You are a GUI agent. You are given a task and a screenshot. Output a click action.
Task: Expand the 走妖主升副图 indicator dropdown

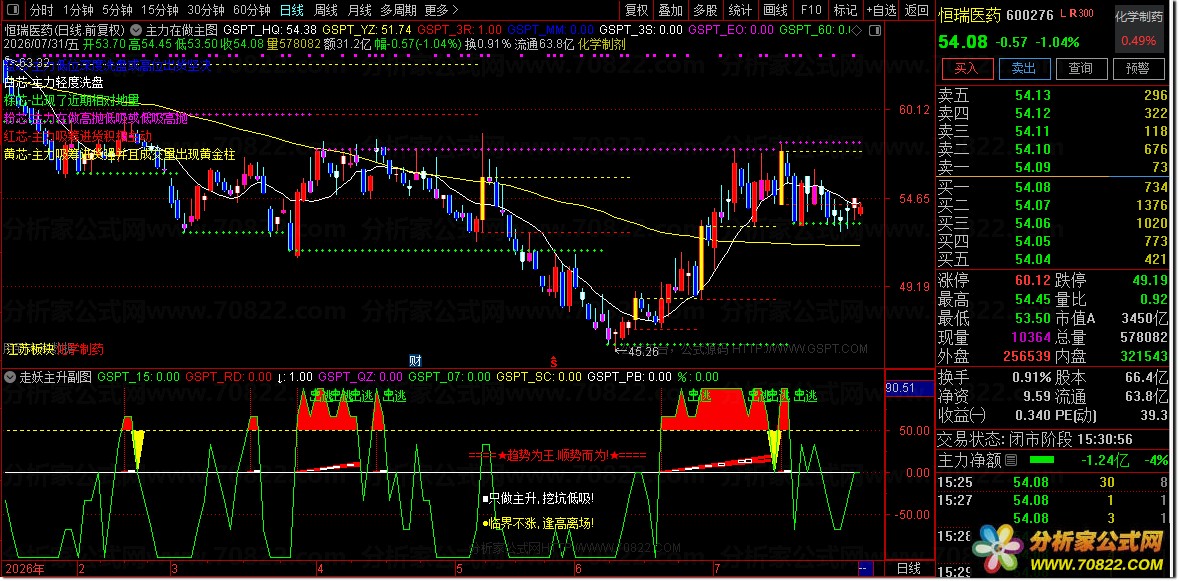pyautogui.click(x=11, y=376)
